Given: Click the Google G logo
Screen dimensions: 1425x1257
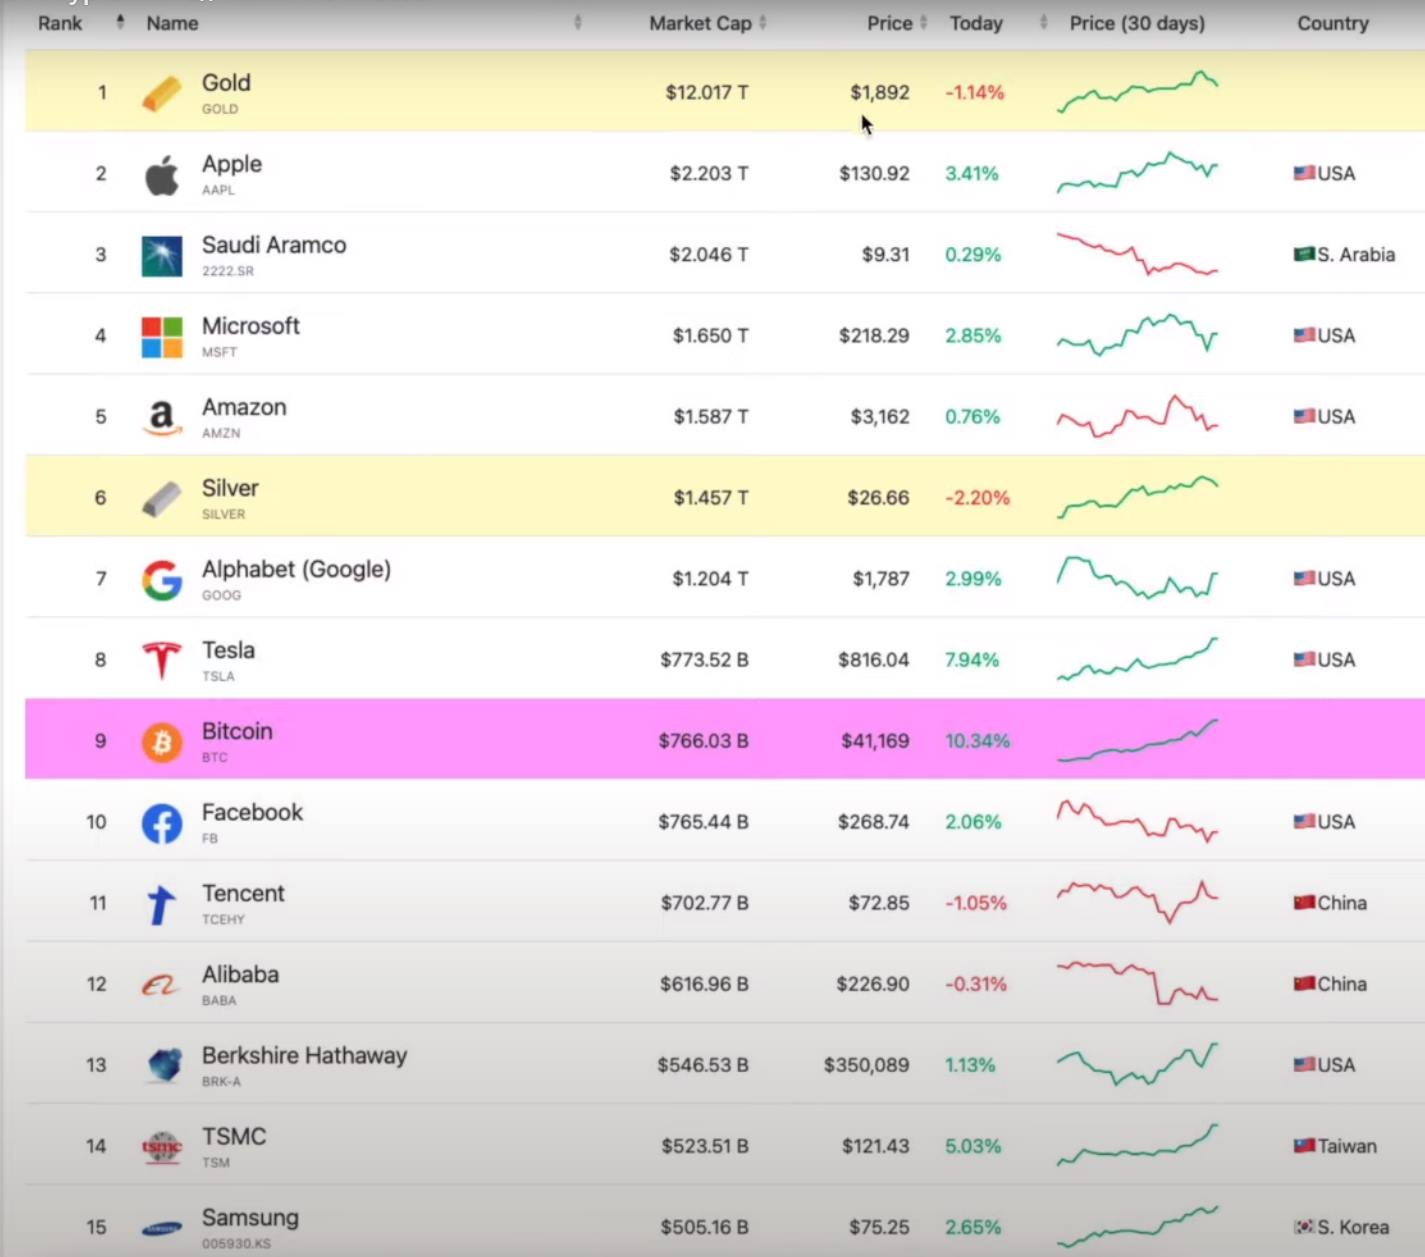Looking at the screenshot, I should (161, 580).
